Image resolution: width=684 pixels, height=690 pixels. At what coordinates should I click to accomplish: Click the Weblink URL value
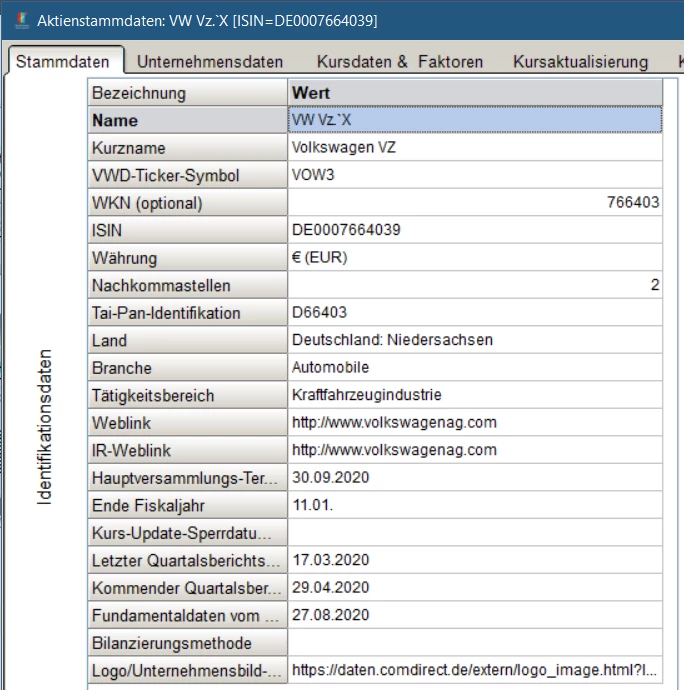475,422
